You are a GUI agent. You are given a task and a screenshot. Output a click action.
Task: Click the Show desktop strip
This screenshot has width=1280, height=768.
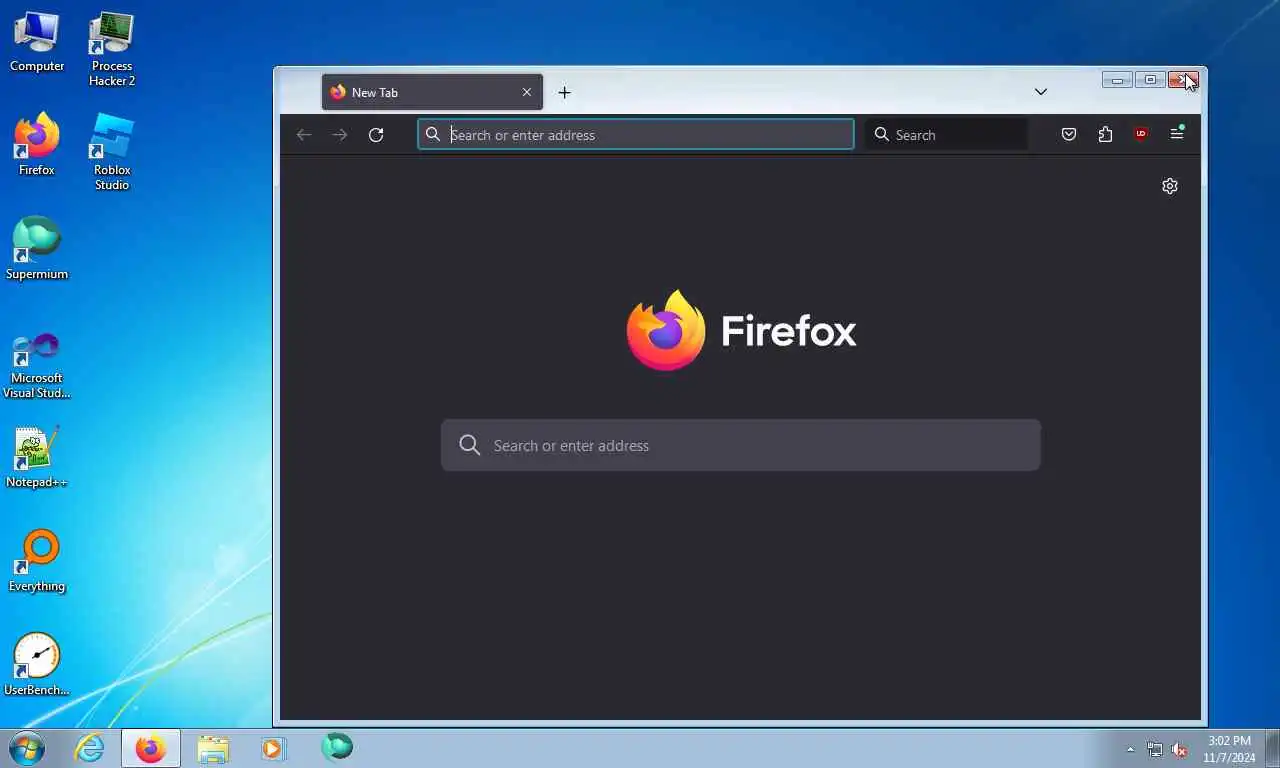(x=1272, y=749)
